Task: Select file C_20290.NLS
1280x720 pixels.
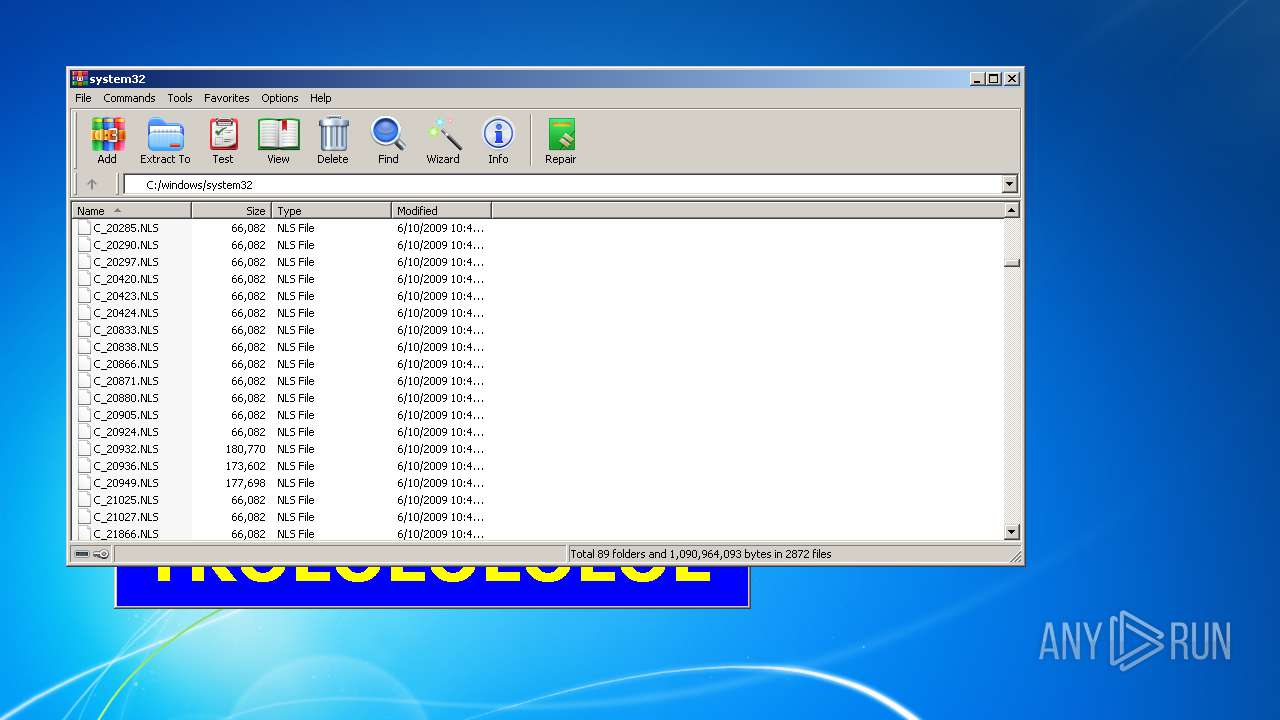Action: coord(126,245)
